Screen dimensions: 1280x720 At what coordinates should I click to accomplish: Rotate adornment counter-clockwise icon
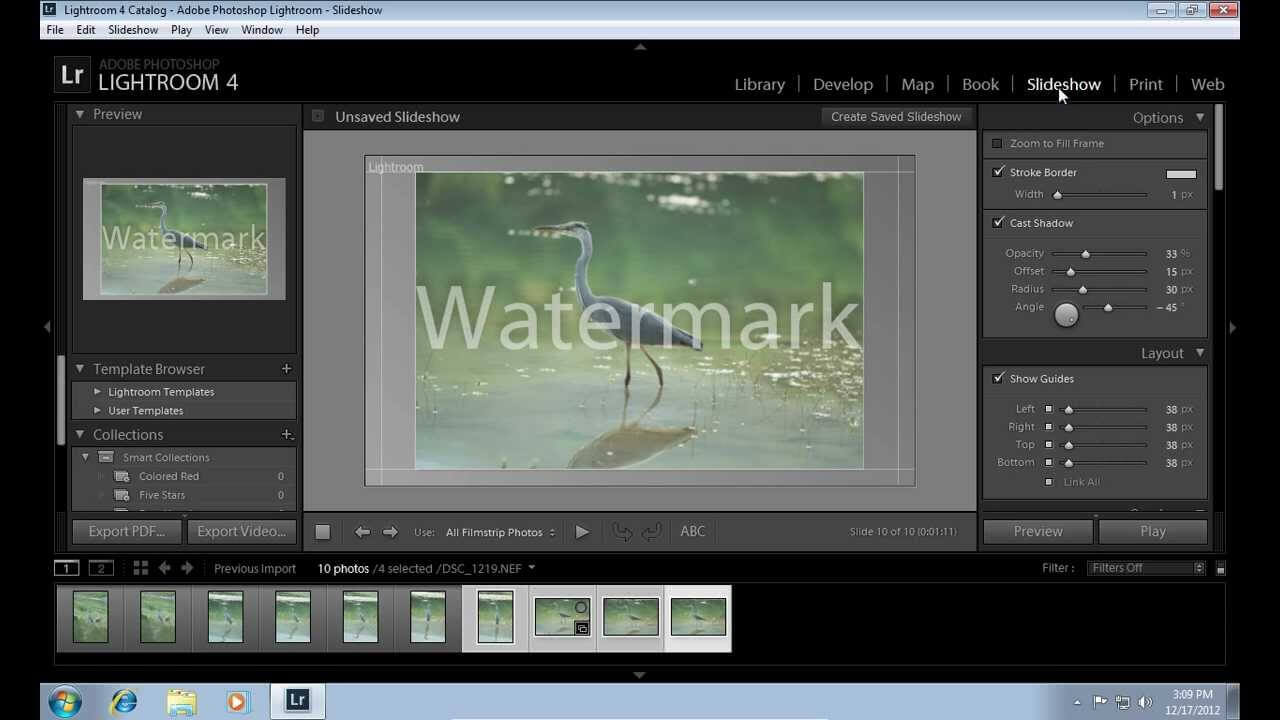click(622, 532)
